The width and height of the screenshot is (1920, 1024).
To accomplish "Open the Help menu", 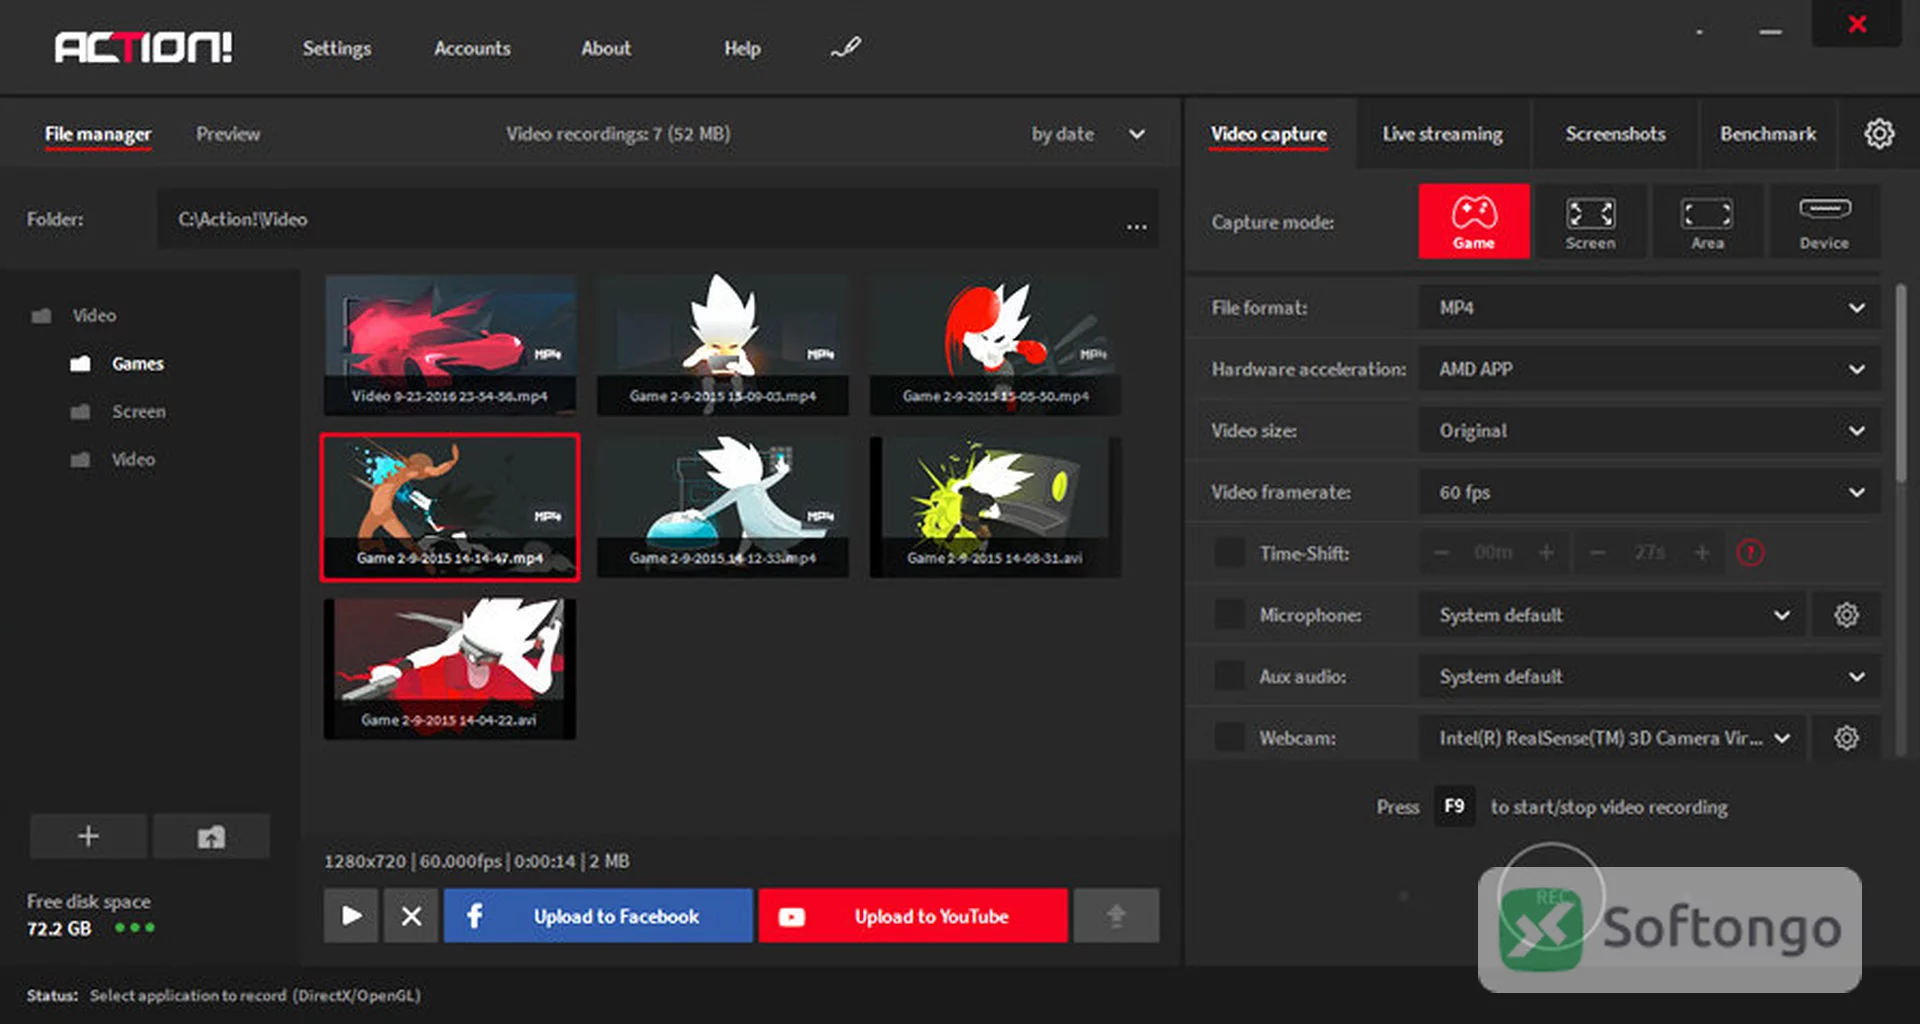I will pyautogui.click(x=742, y=48).
